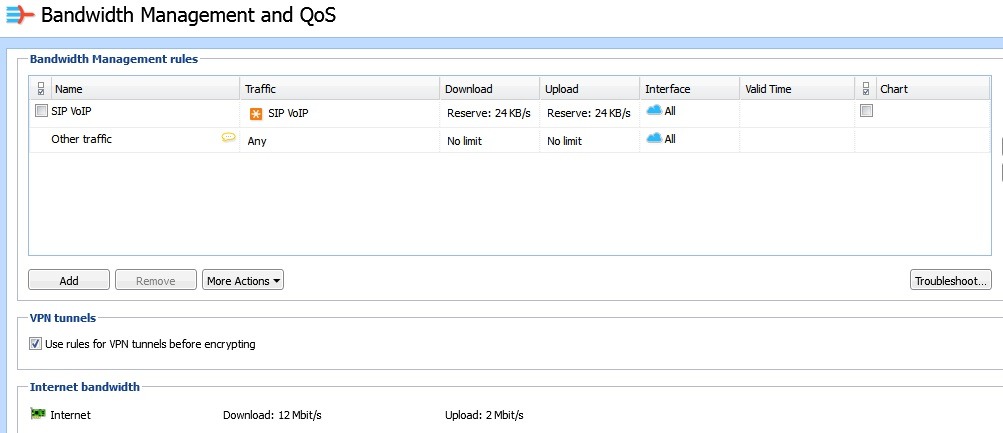Enable the SIP VoIP rule checkbox
Image resolution: width=1003 pixels, height=433 pixels.
41,111
